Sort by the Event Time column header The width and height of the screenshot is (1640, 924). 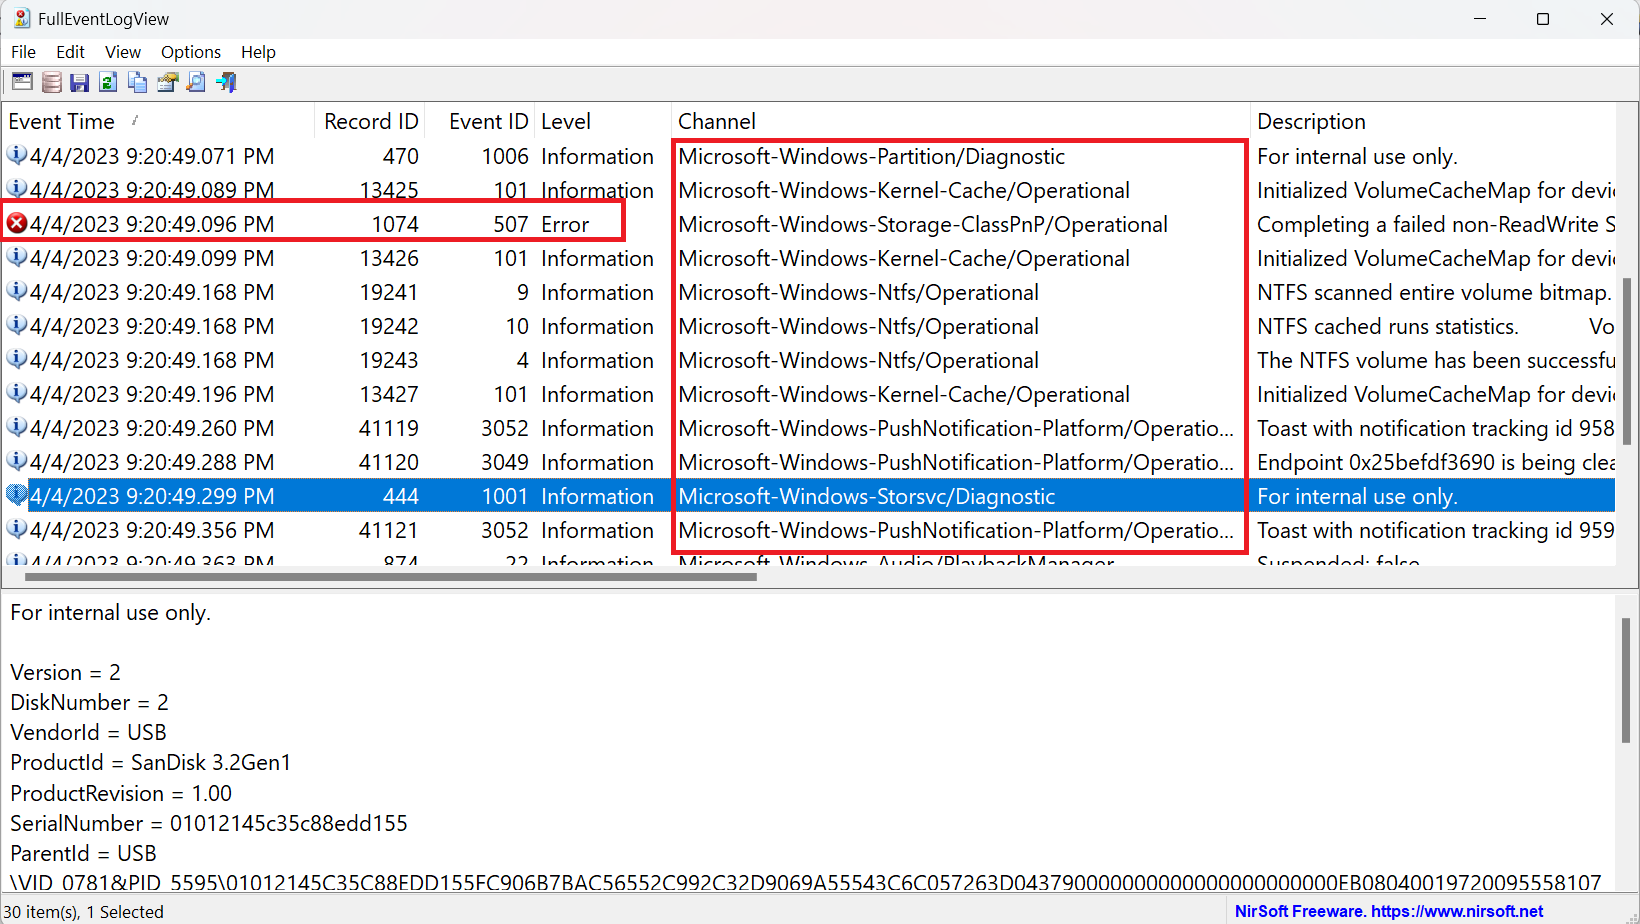(x=158, y=121)
